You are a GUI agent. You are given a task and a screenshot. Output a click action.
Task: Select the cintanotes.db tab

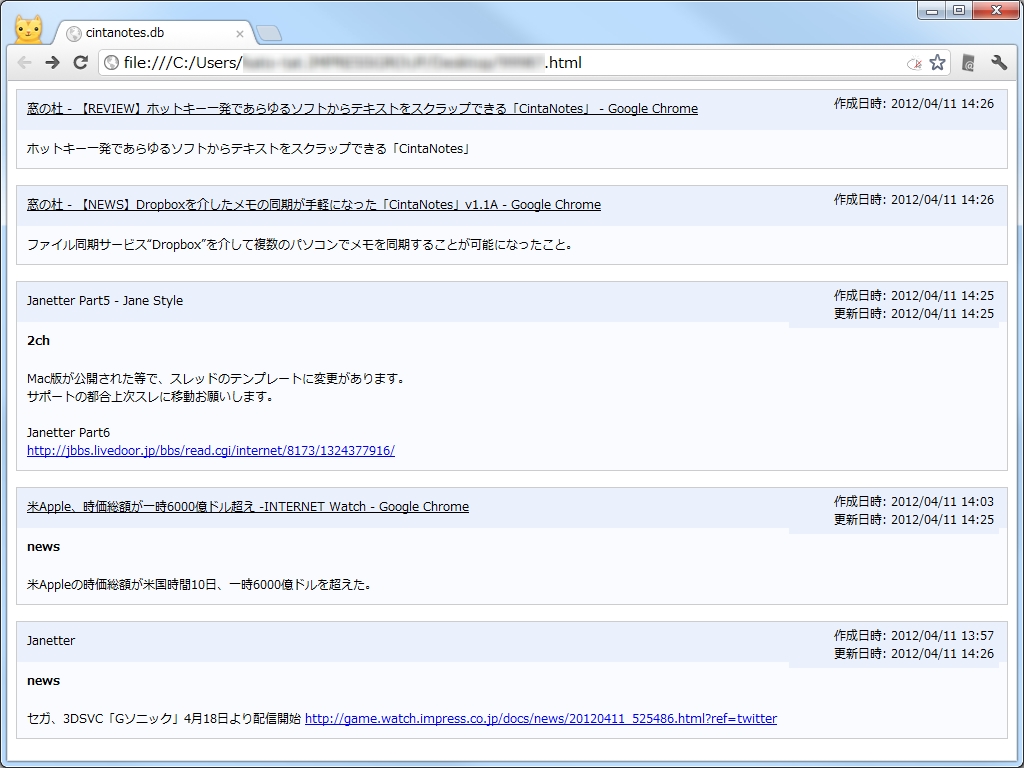click(140, 31)
